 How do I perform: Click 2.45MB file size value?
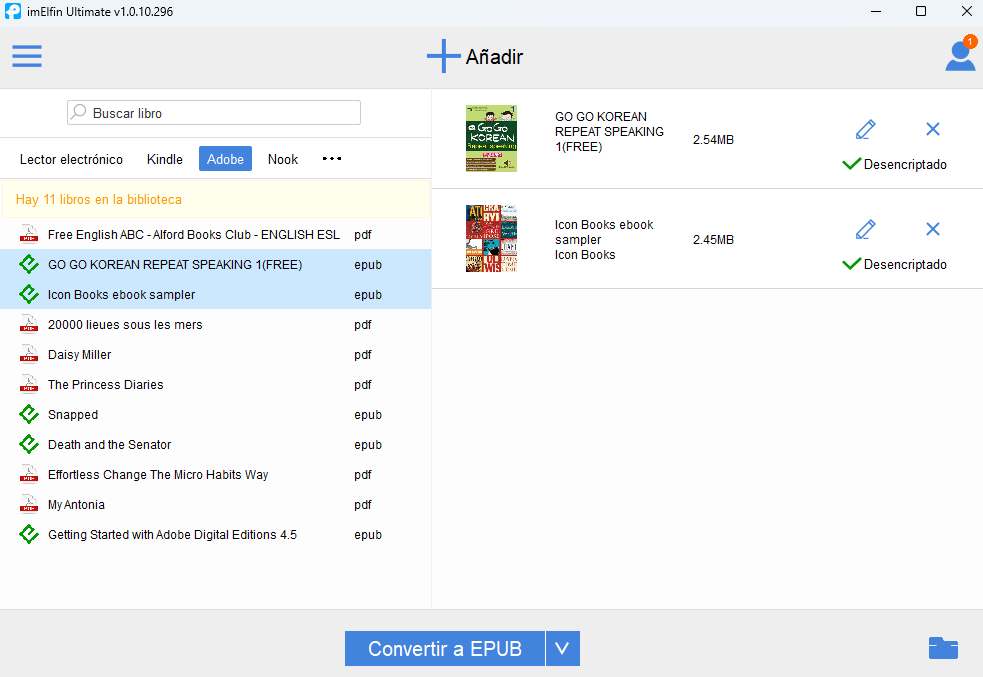(x=713, y=240)
